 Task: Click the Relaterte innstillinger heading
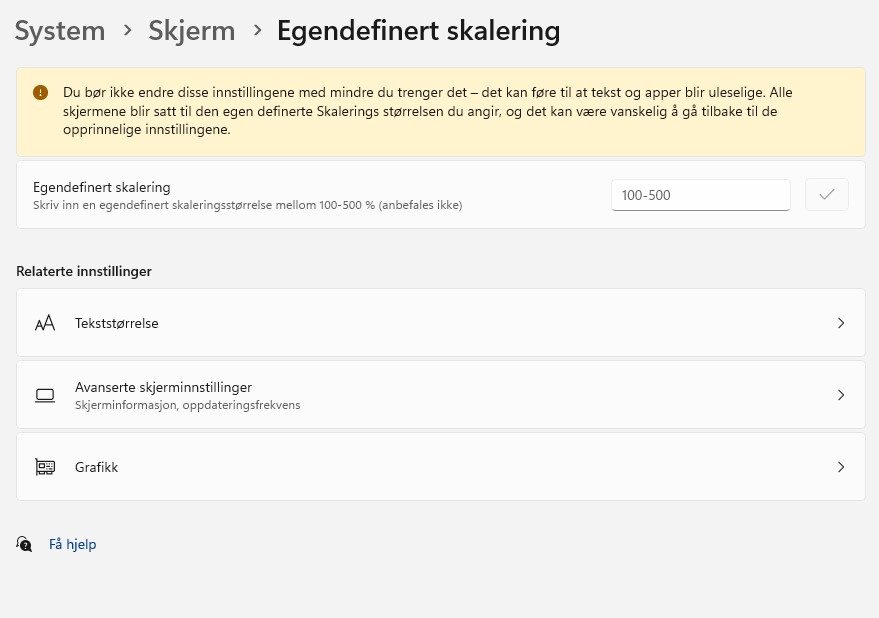coord(84,271)
